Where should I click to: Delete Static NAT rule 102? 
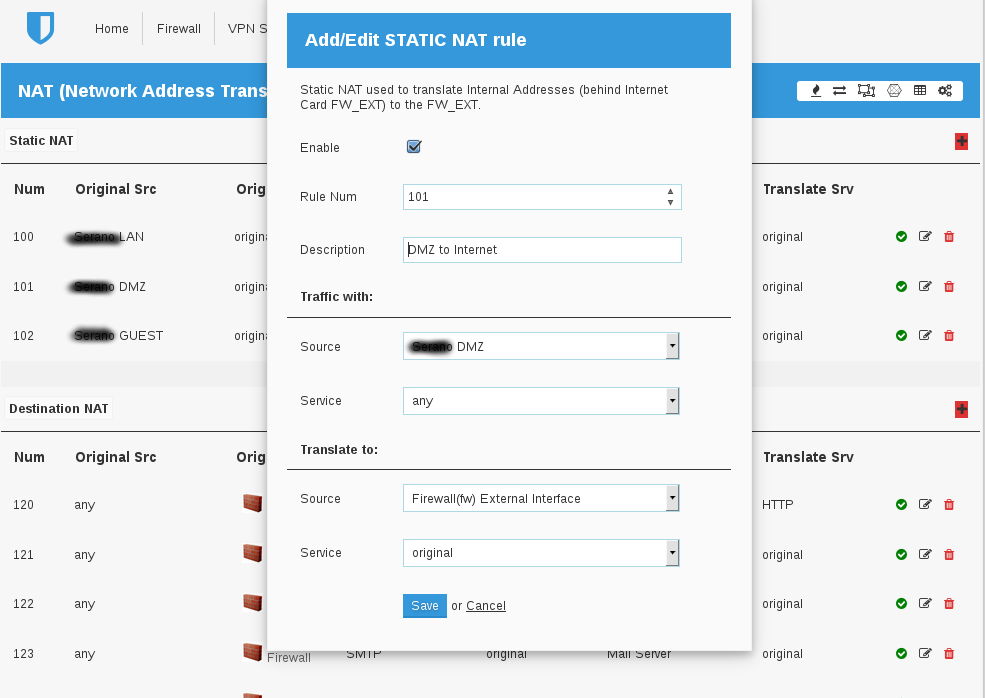949,336
